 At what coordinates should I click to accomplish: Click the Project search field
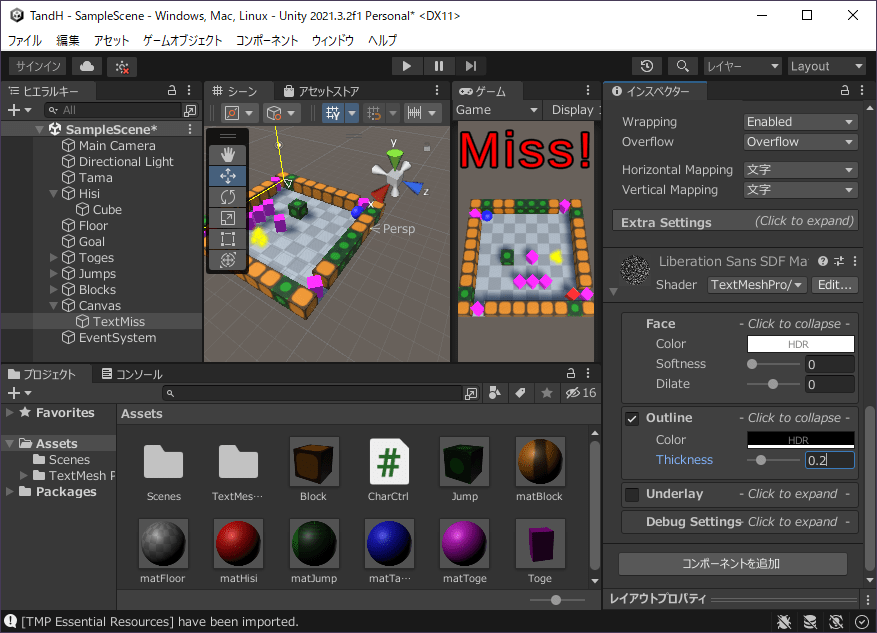313,393
